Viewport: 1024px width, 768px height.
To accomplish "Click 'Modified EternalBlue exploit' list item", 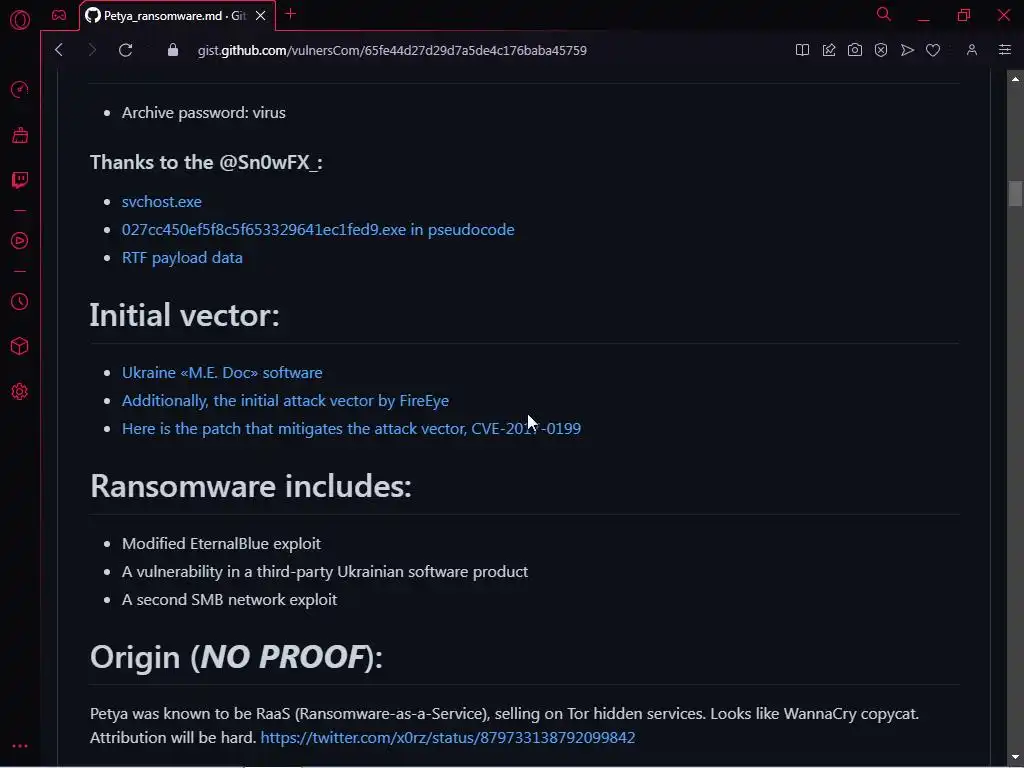I will click(x=221, y=543).
